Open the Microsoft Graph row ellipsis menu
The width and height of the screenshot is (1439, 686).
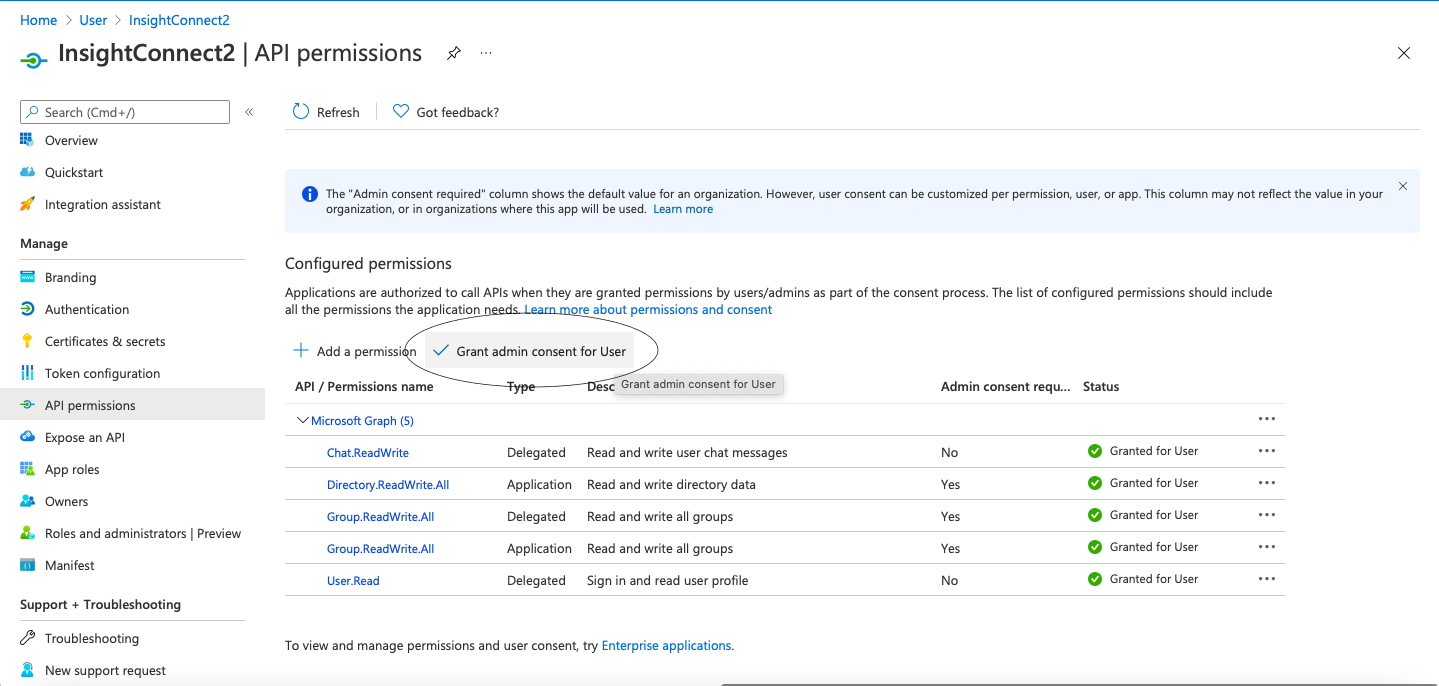tap(1266, 419)
